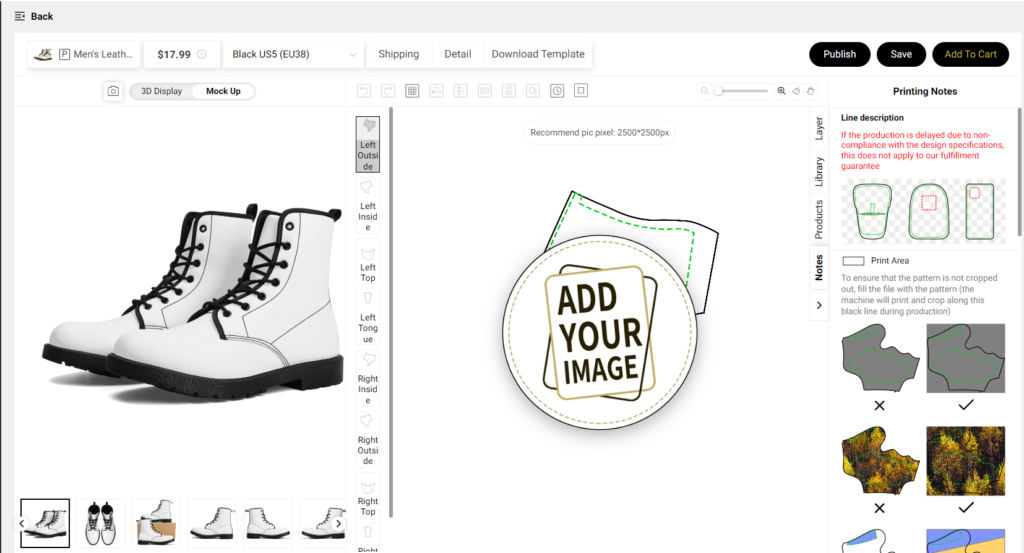This screenshot has height=553, width=1024.
Task: Click the Download Template link
Action: pos(538,54)
